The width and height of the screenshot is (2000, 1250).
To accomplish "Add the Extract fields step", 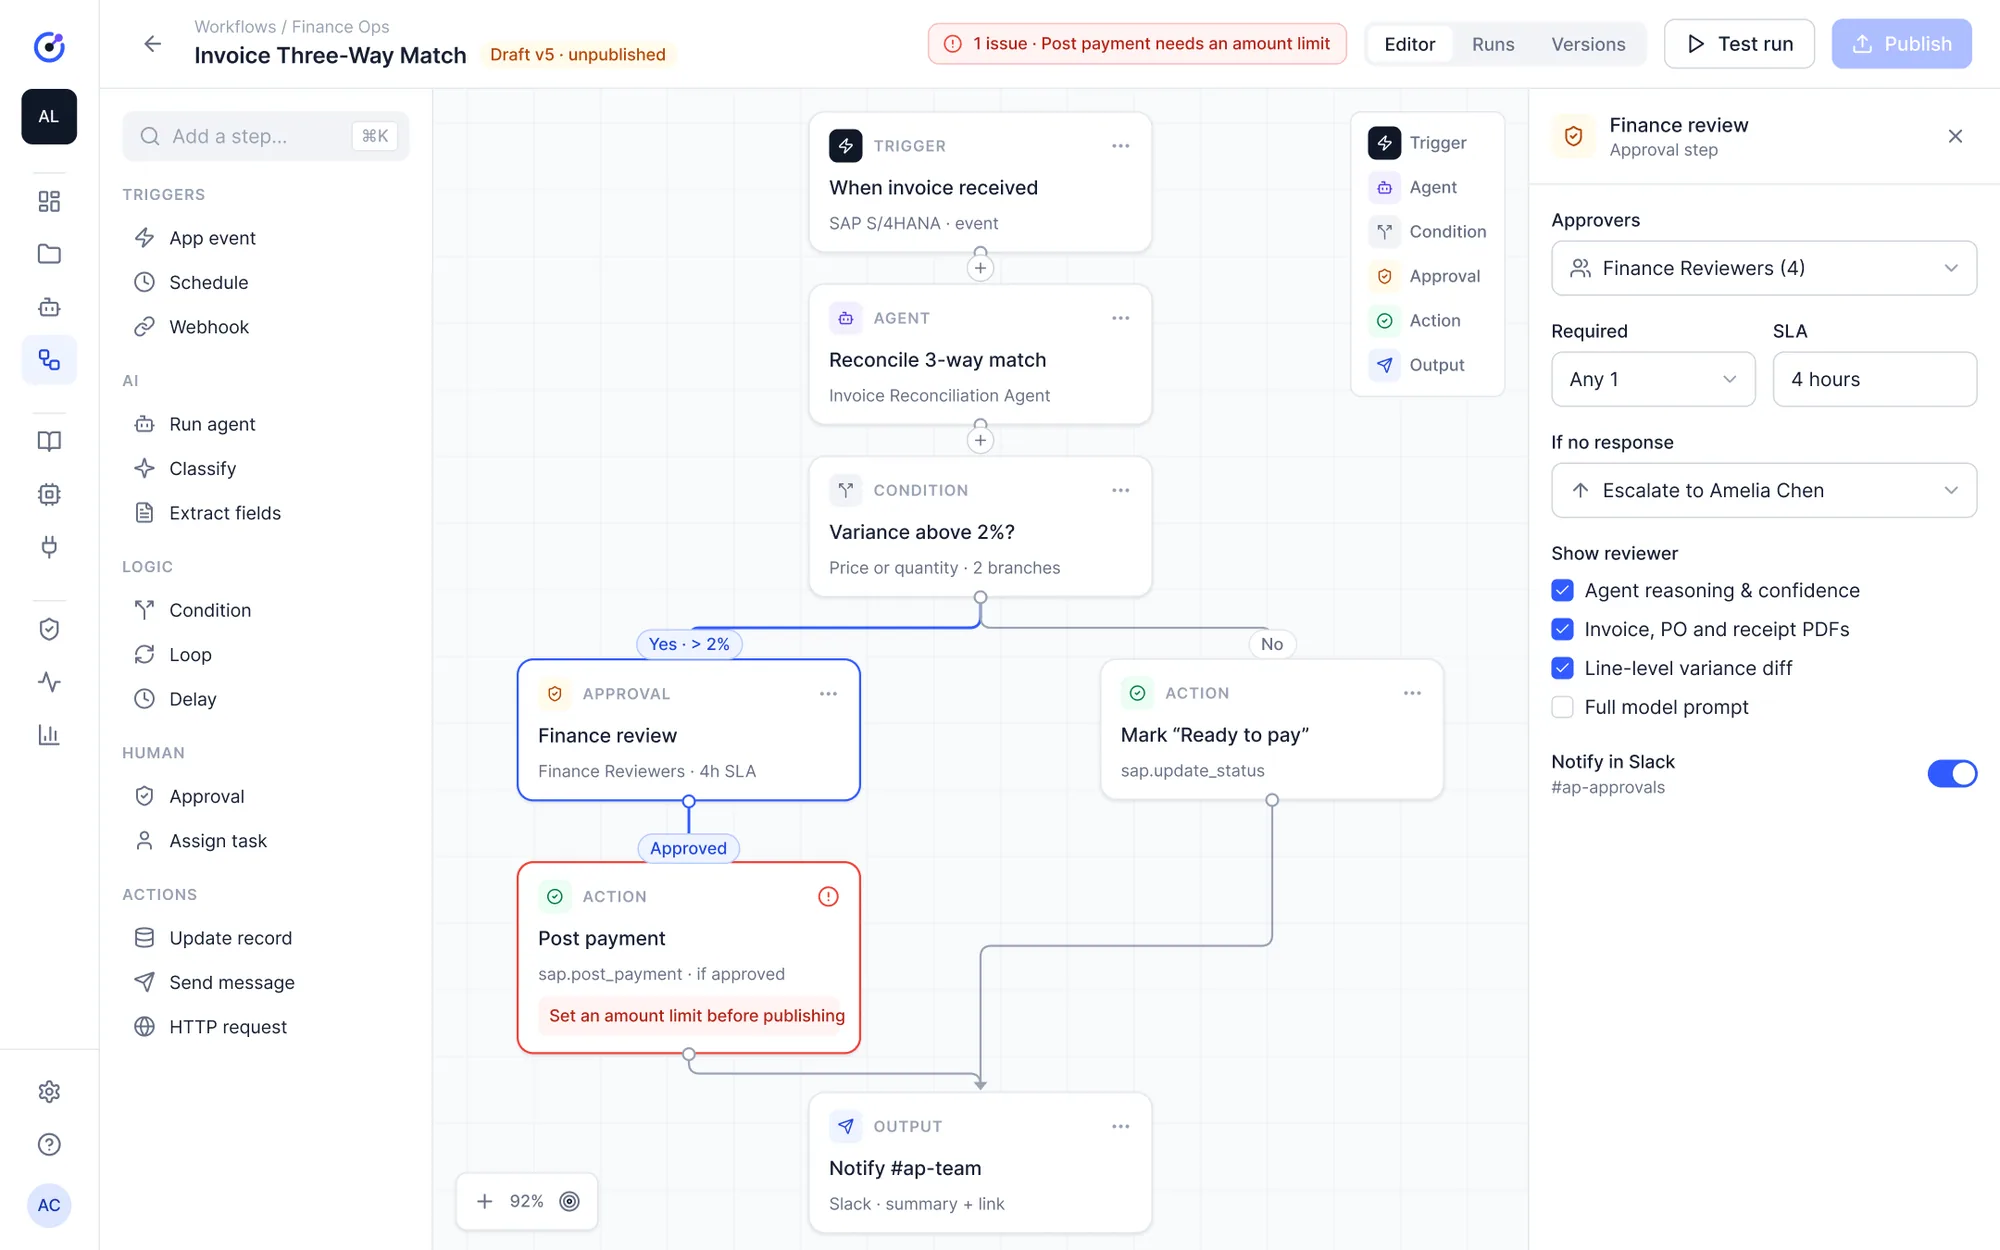I will [225, 513].
